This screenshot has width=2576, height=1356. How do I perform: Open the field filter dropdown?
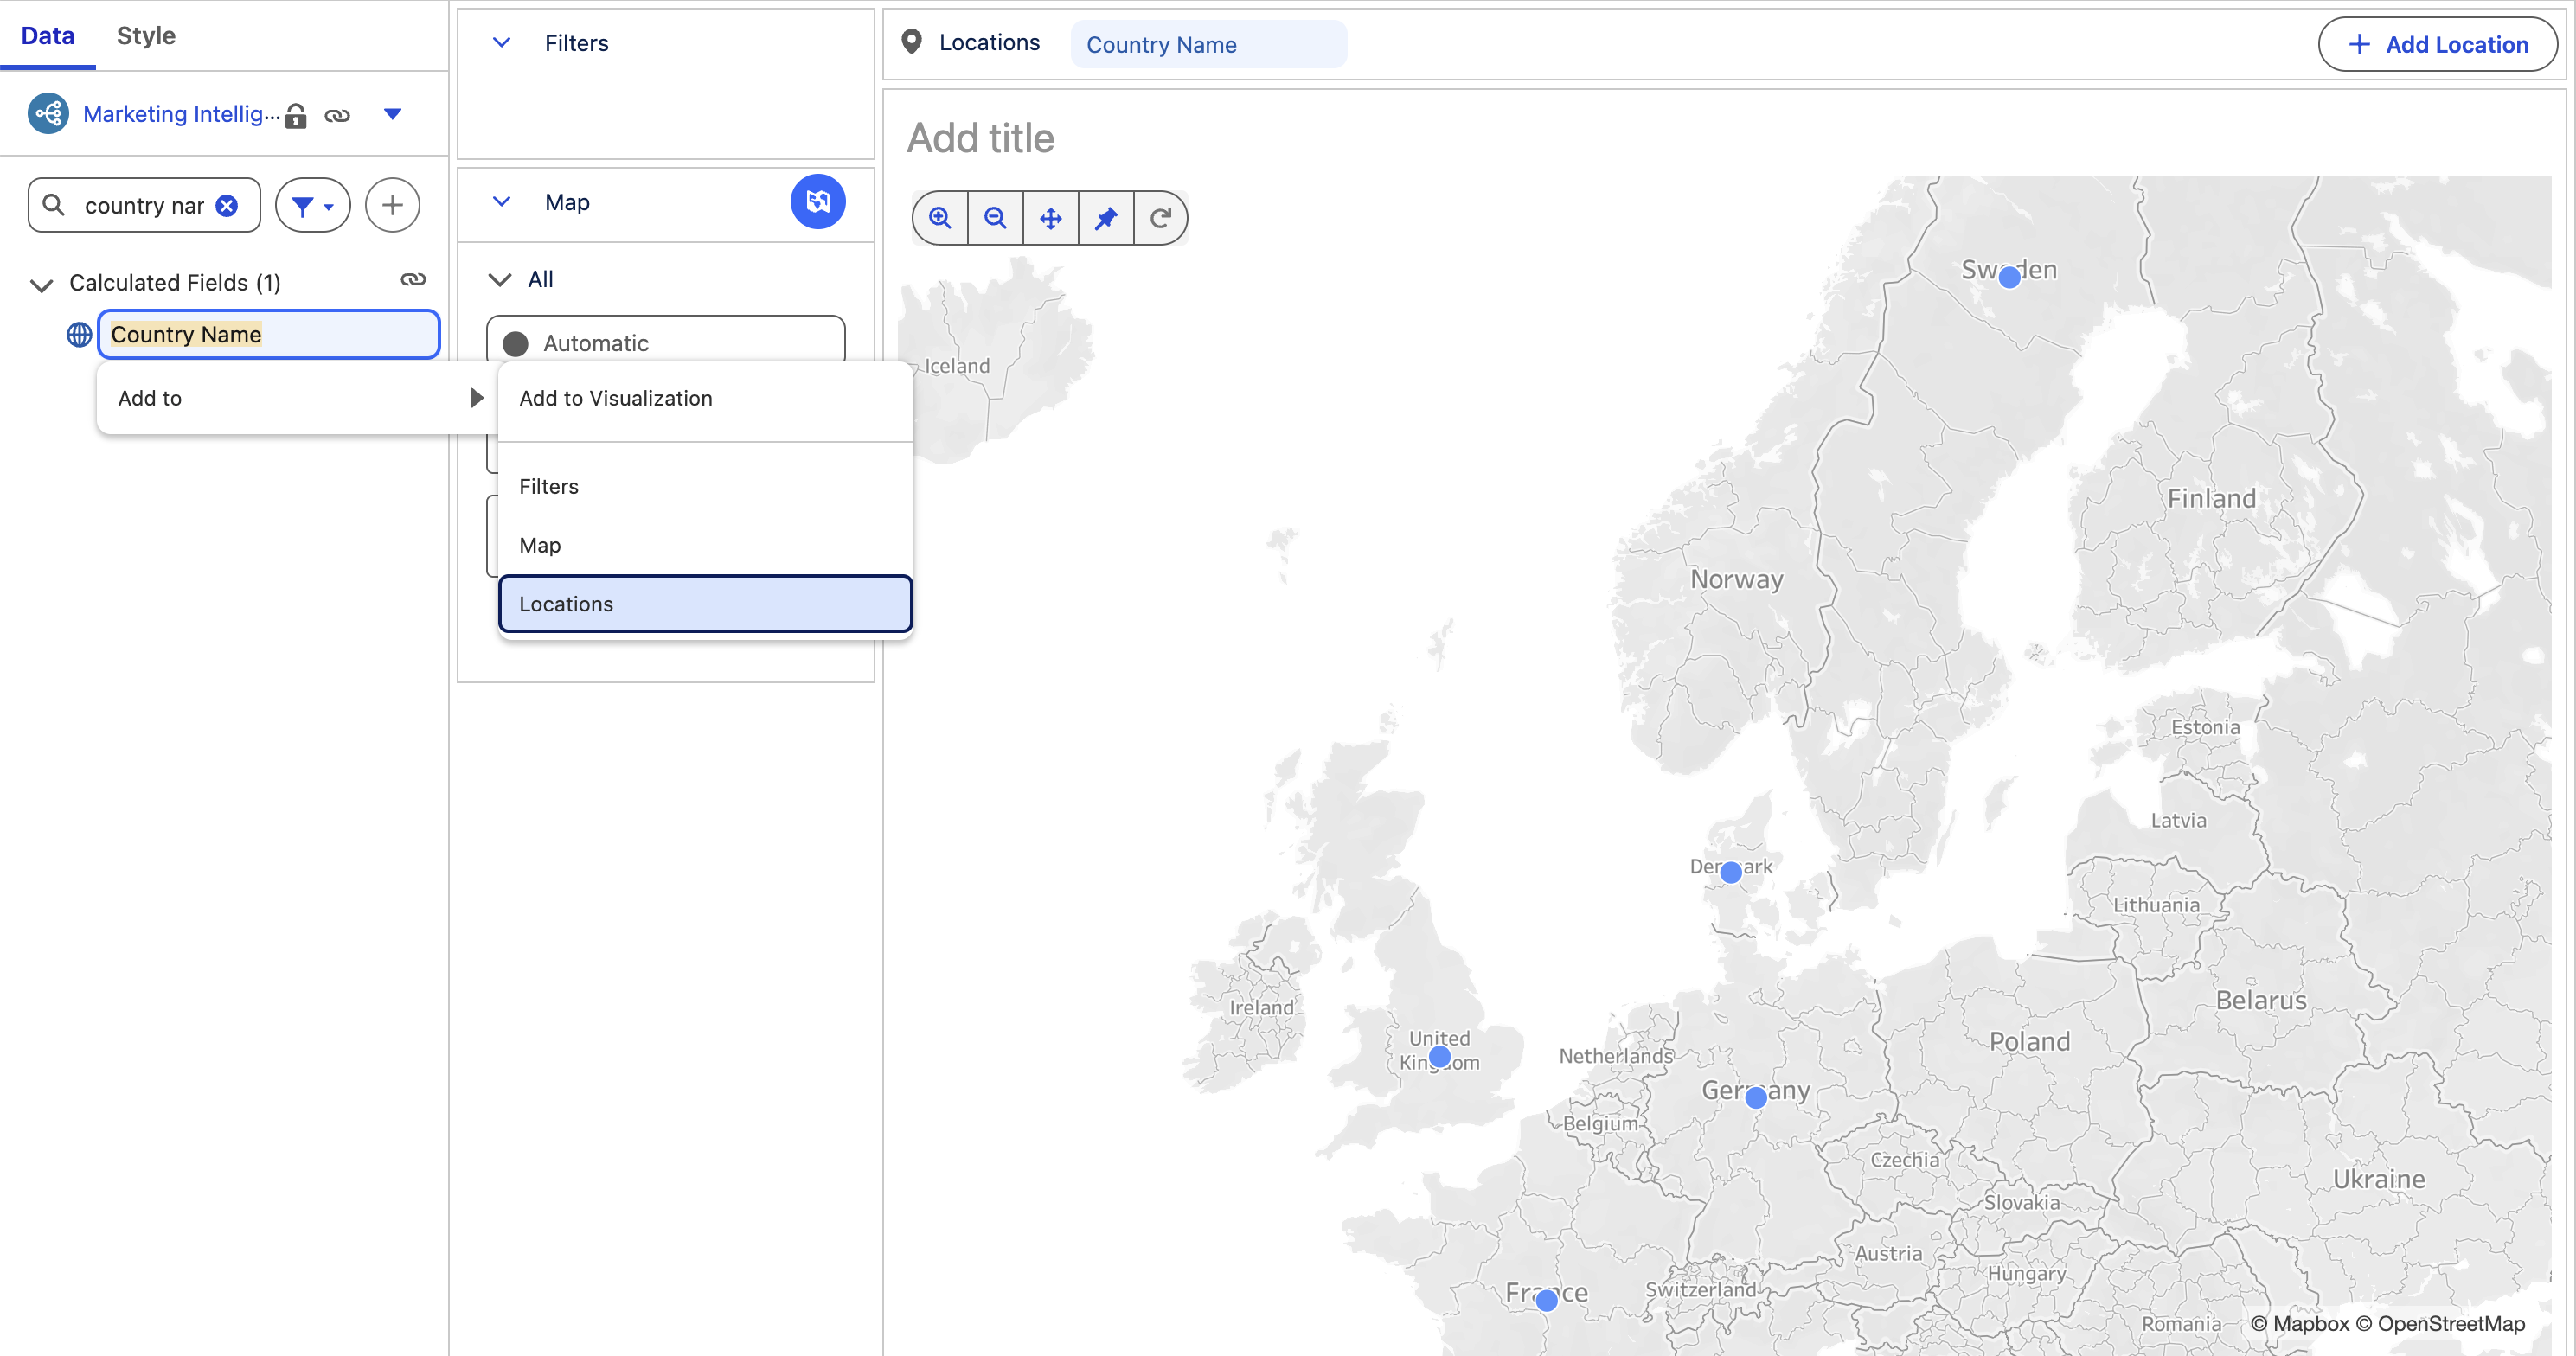[x=313, y=205]
